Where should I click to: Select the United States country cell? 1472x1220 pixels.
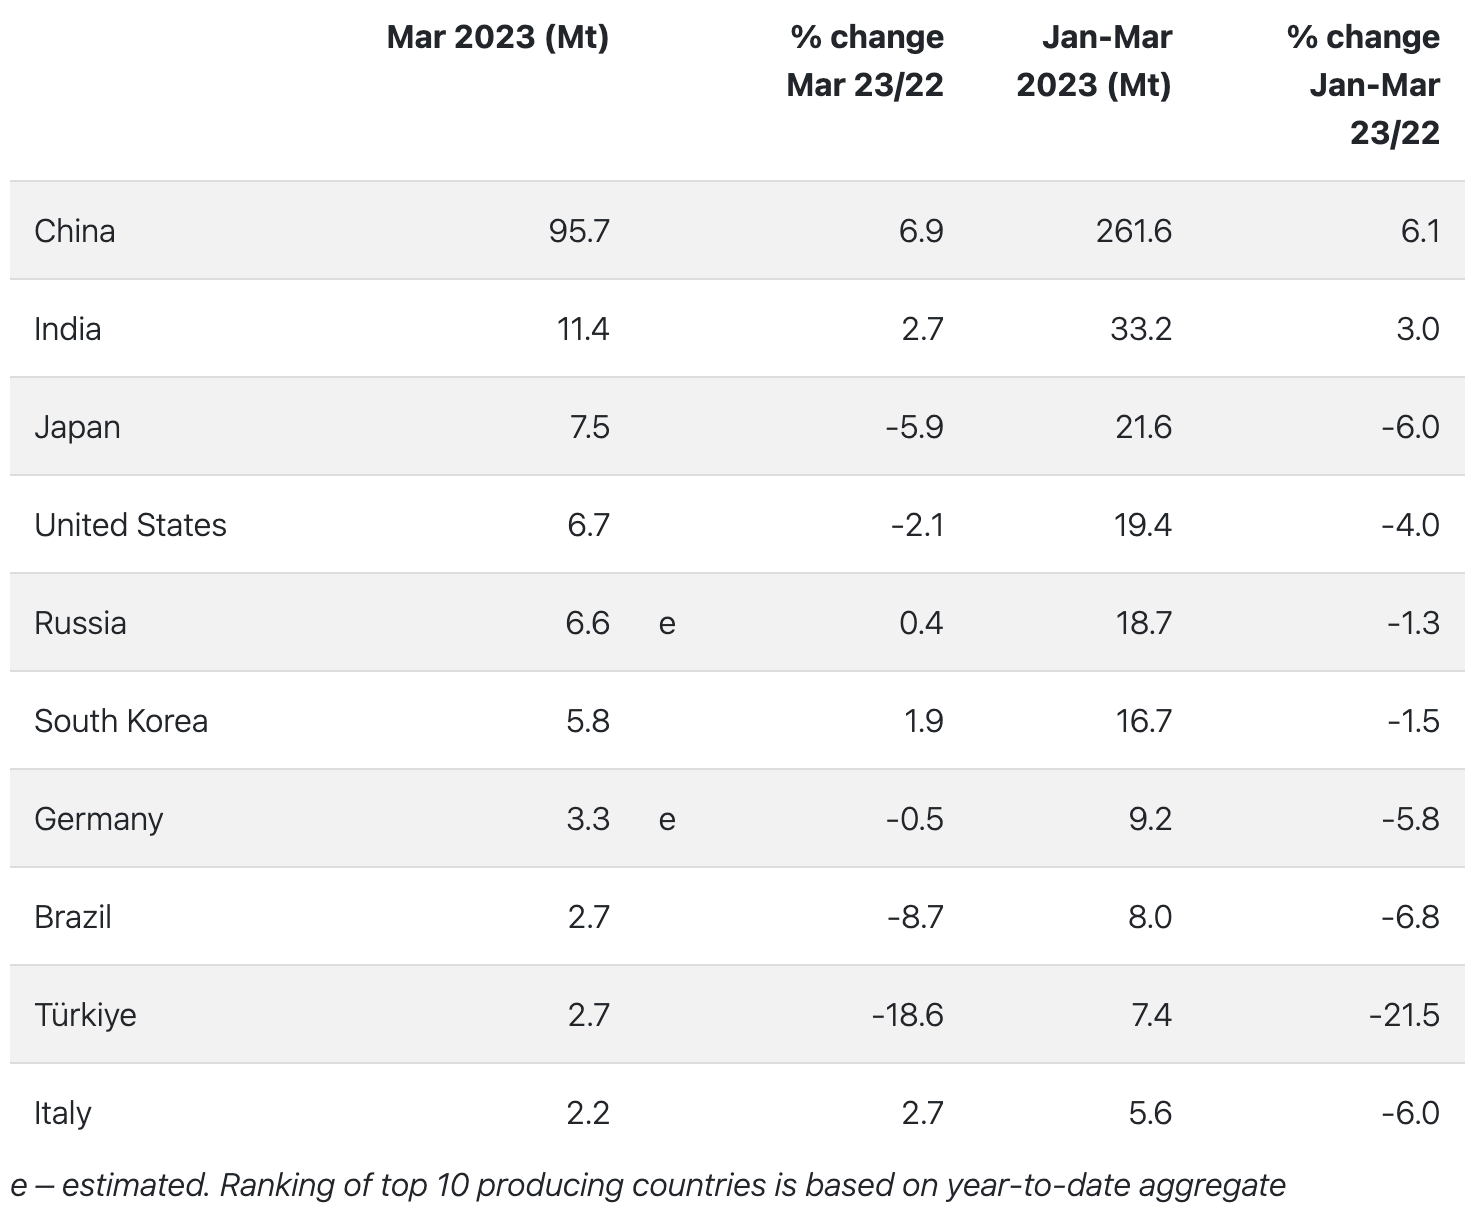[x=130, y=525]
